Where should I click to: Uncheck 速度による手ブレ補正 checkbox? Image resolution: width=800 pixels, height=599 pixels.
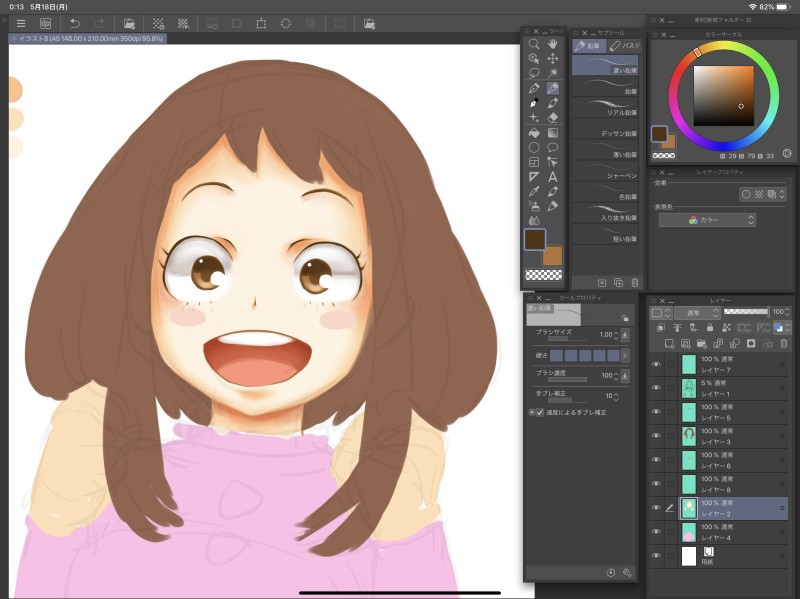tap(540, 412)
